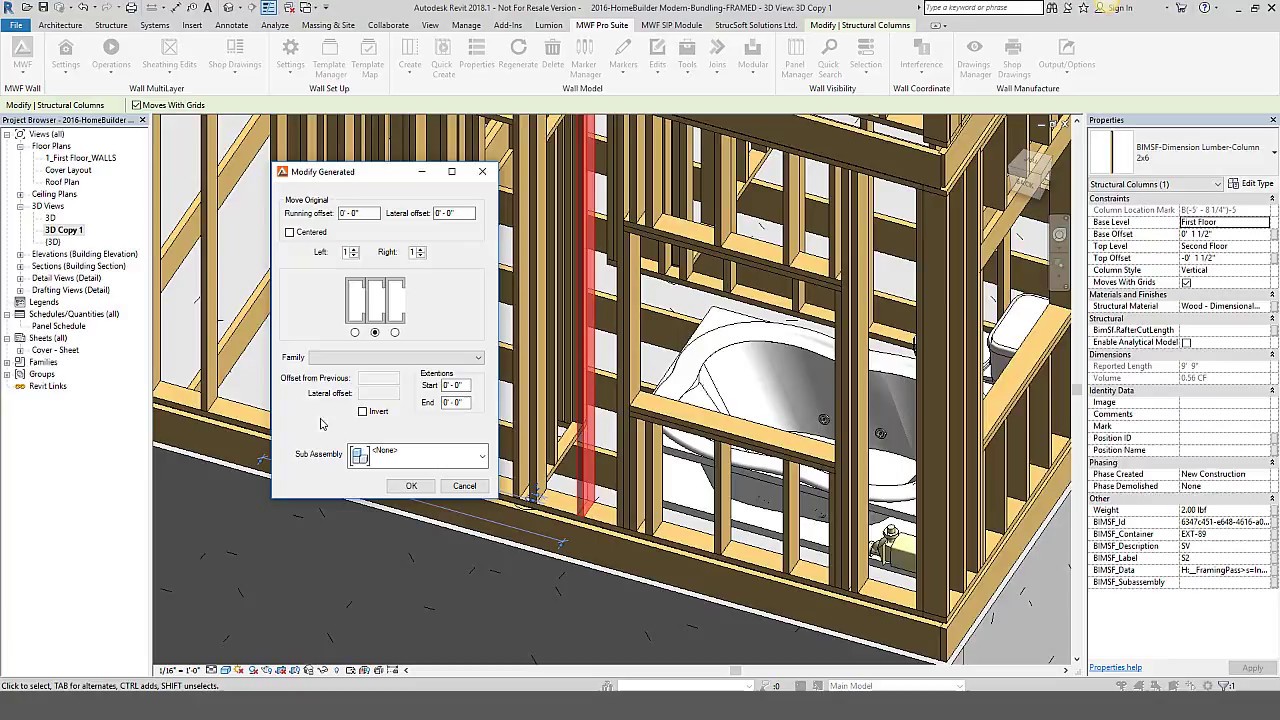Select the Delete tool in Wall Model

coord(553,54)
